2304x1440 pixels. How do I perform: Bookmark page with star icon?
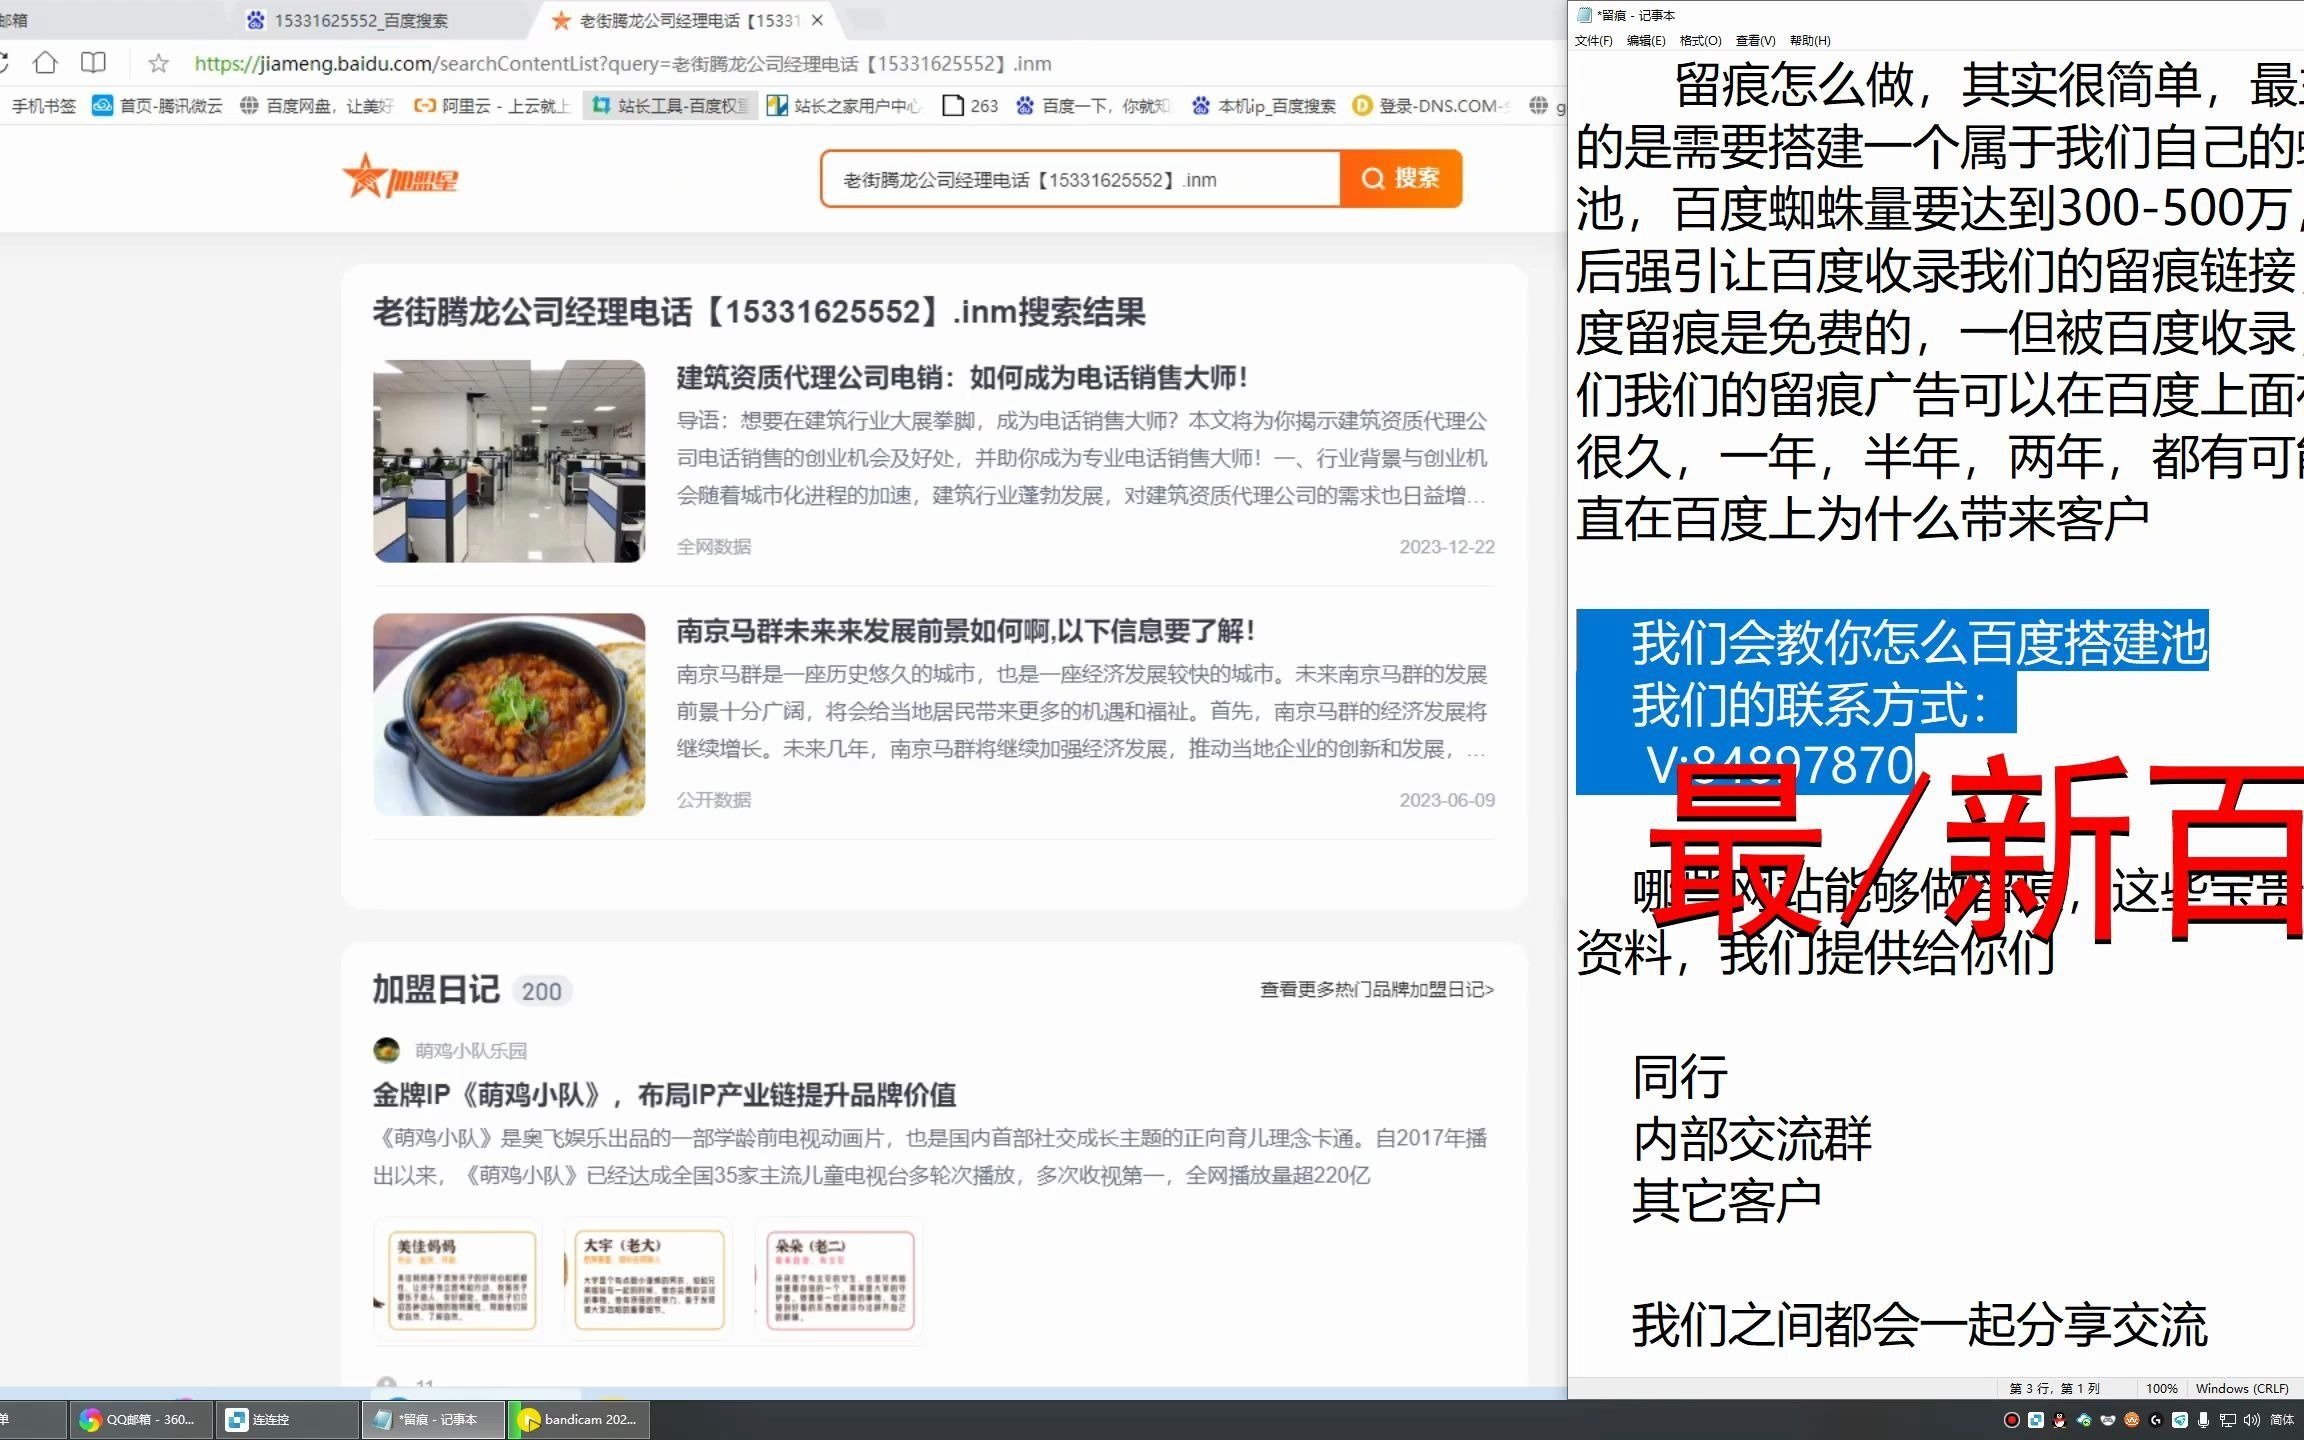158,64
